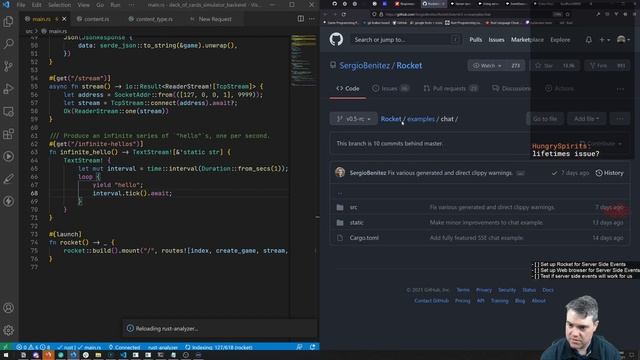The image size is (640, 360).
Task: Open the GitHub notifications bell
Action: 589,40
